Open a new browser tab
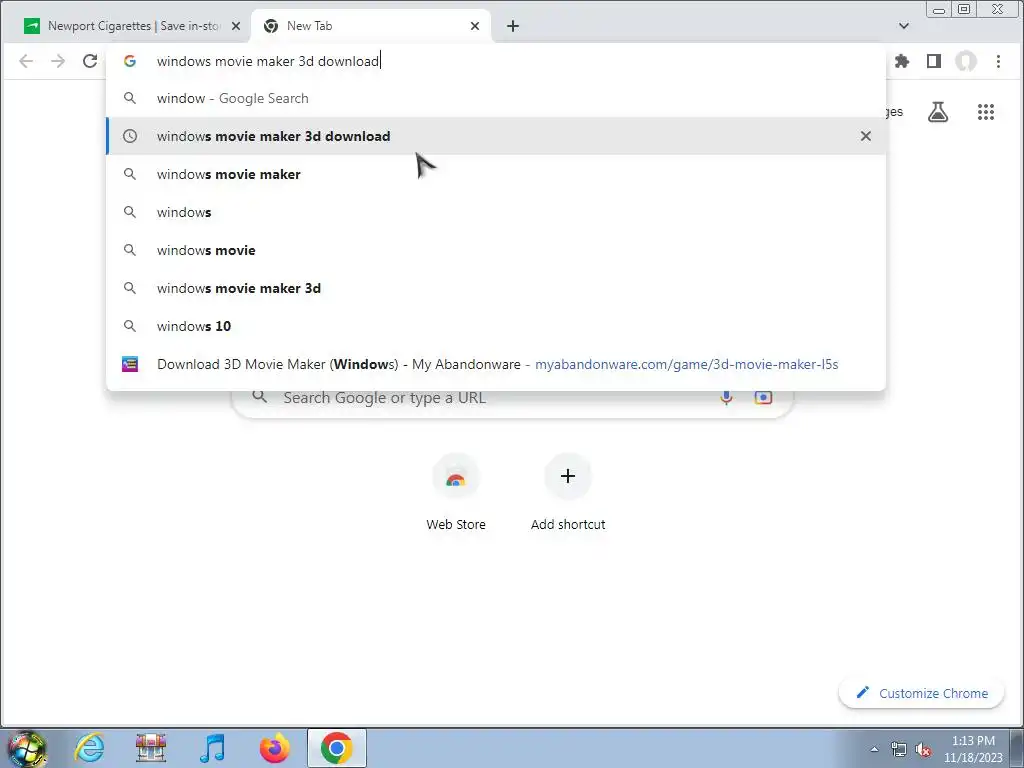The width and height of the screenshot is (1024, 768). click(513, 26)
